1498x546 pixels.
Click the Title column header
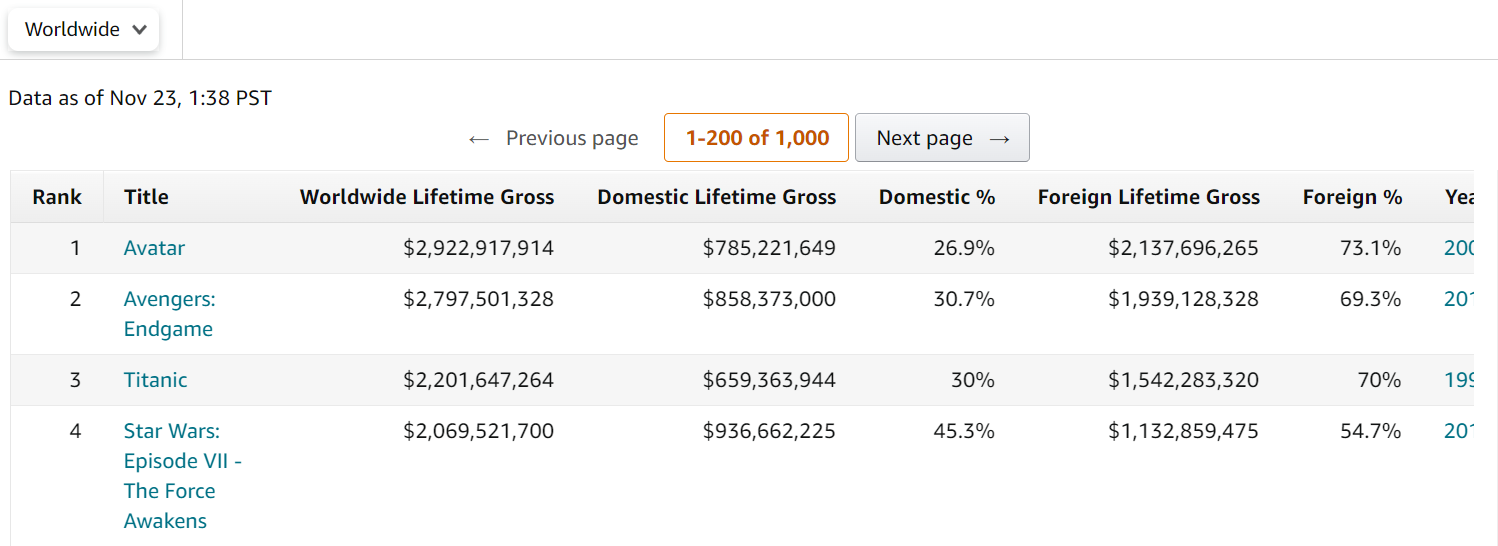pyautogui.click(x=146, y=197)
